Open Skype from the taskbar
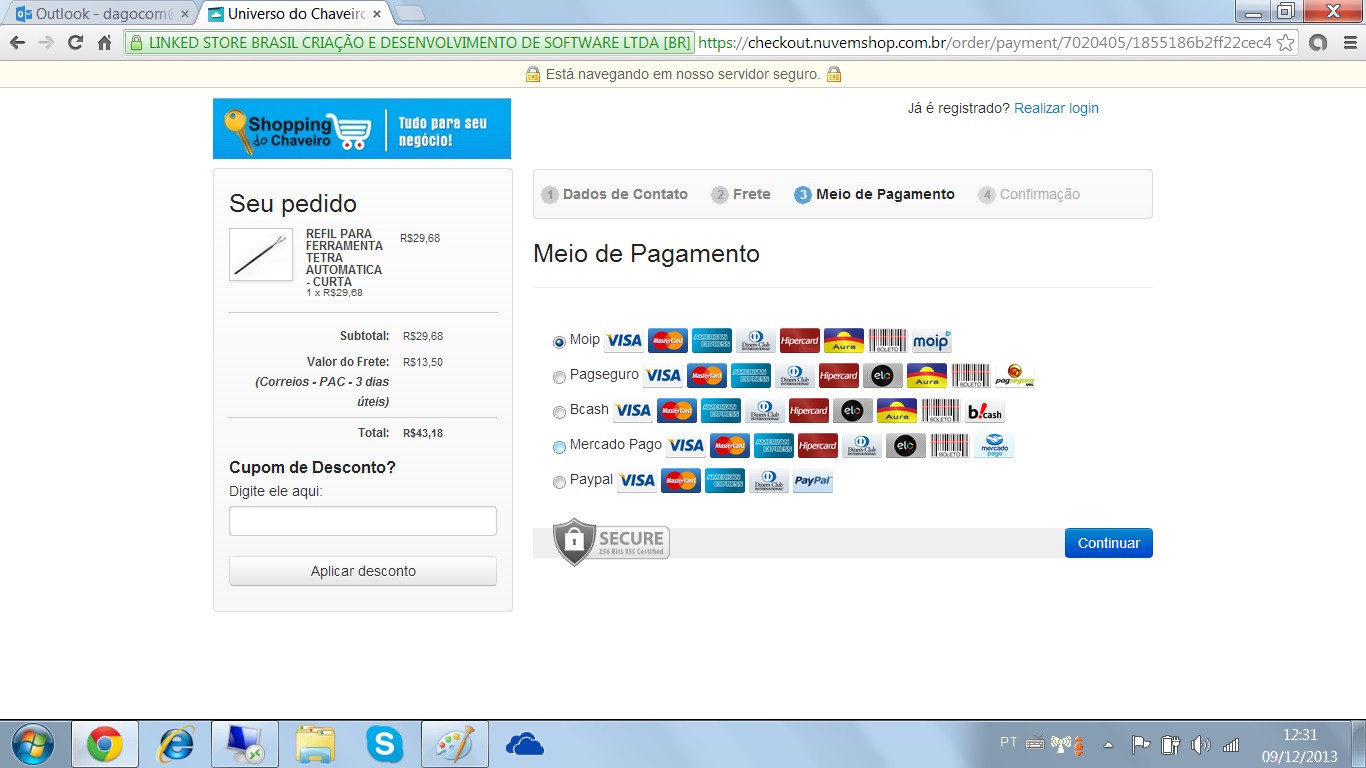The height and width of the screenshot is (768, 1366). (x=385, y=744)
